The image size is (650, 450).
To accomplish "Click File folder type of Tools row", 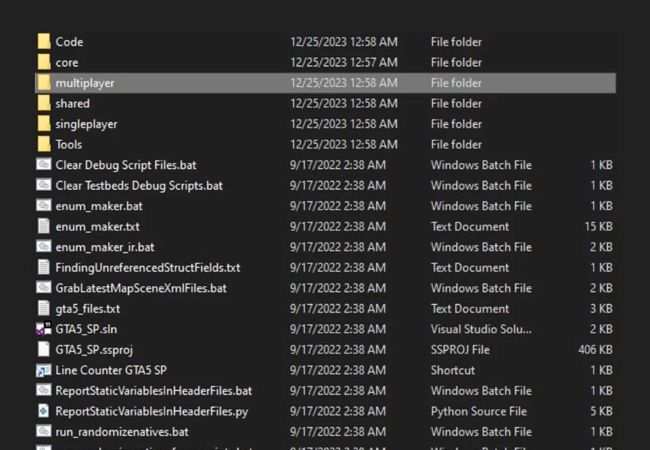I will coord(456,145).
